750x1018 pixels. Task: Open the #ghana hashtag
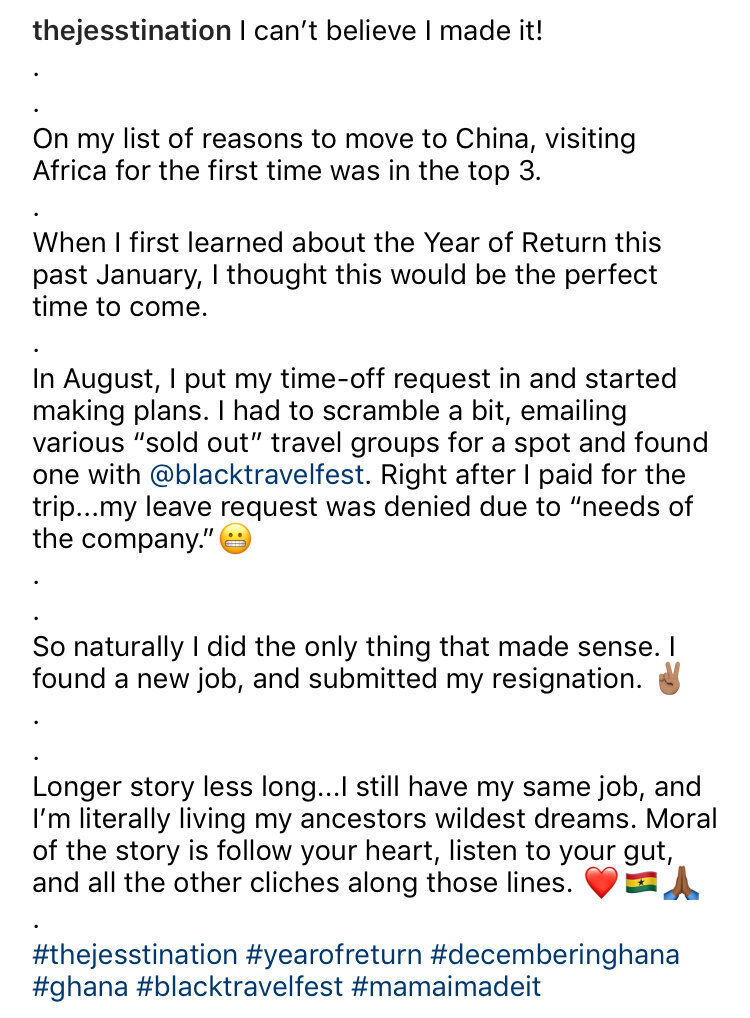pos(81,987)
